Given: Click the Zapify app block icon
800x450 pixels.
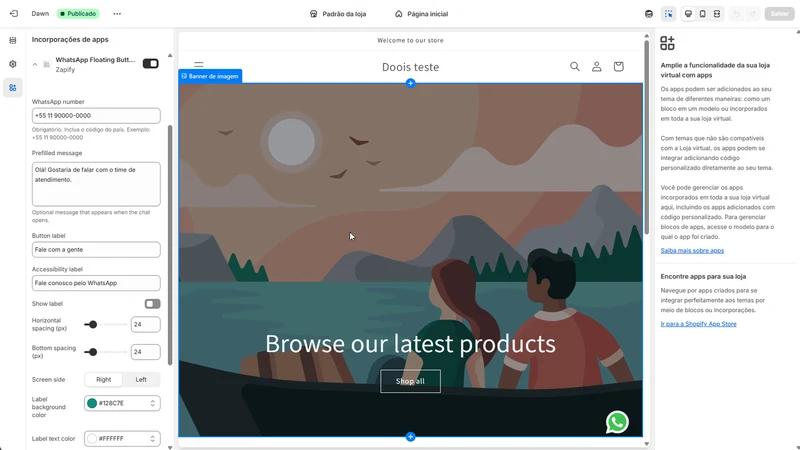Looking at the screenshot, I should tap(46, 64).
